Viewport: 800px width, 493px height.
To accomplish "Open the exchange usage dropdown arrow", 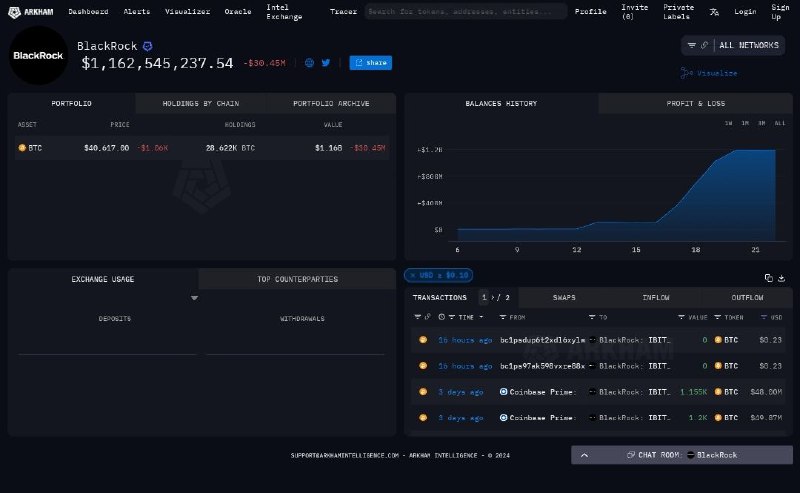I will coord(194,298).
